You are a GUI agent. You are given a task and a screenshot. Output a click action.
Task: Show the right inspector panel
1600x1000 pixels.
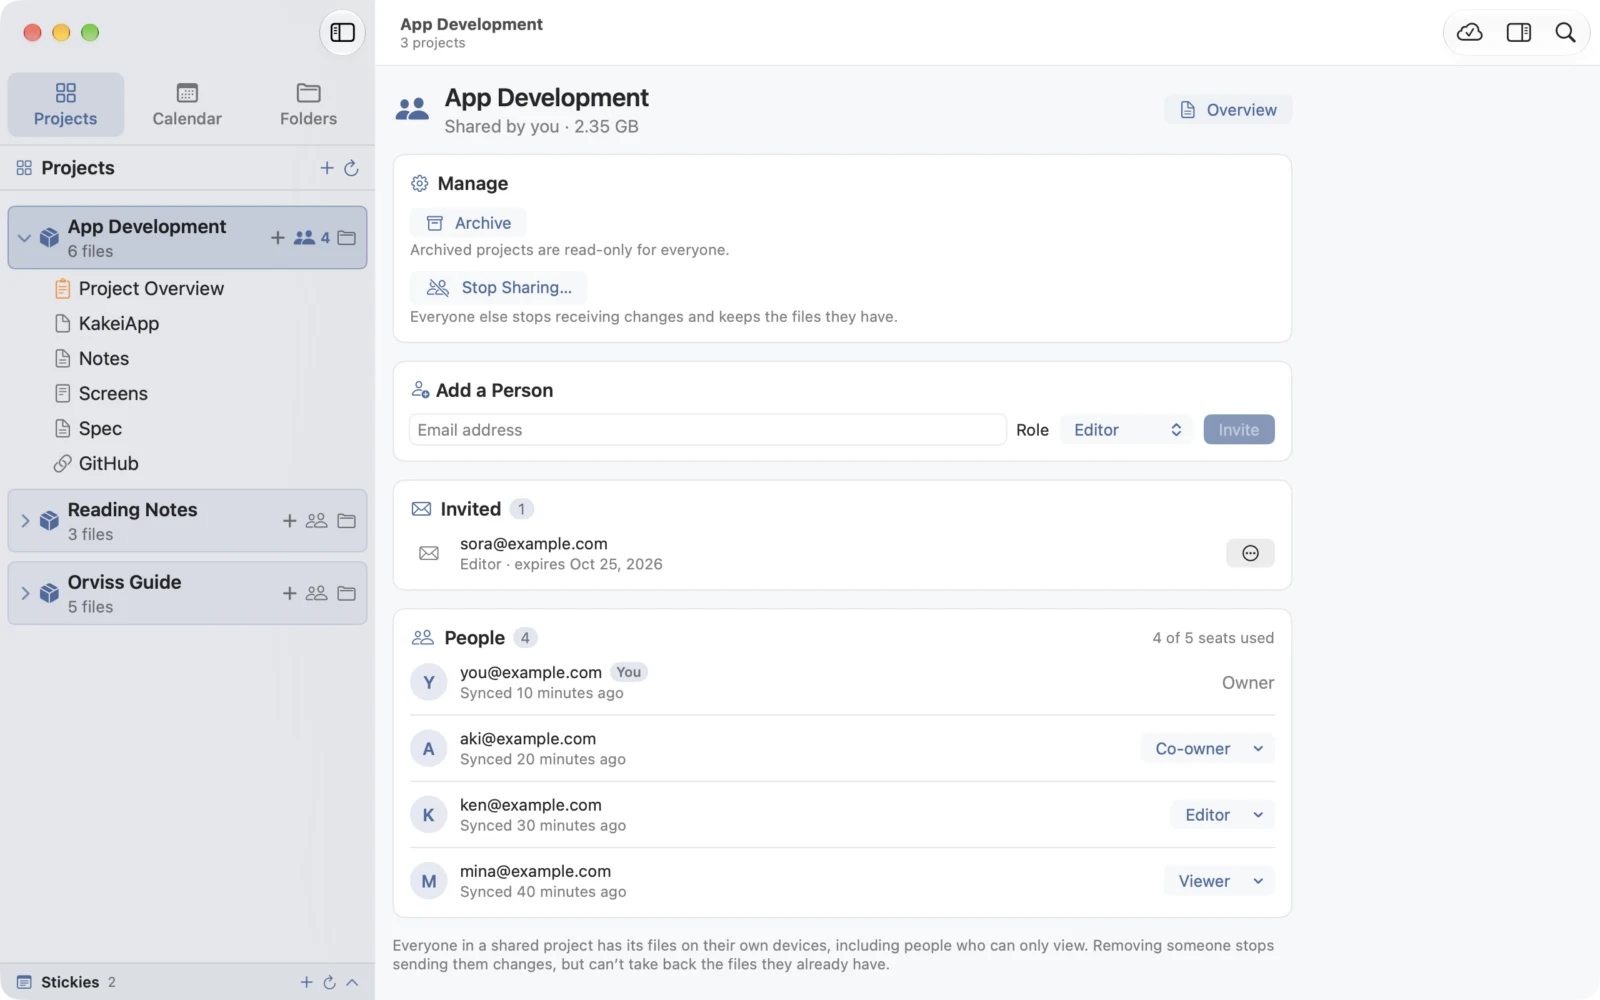tap(1518, 32)
